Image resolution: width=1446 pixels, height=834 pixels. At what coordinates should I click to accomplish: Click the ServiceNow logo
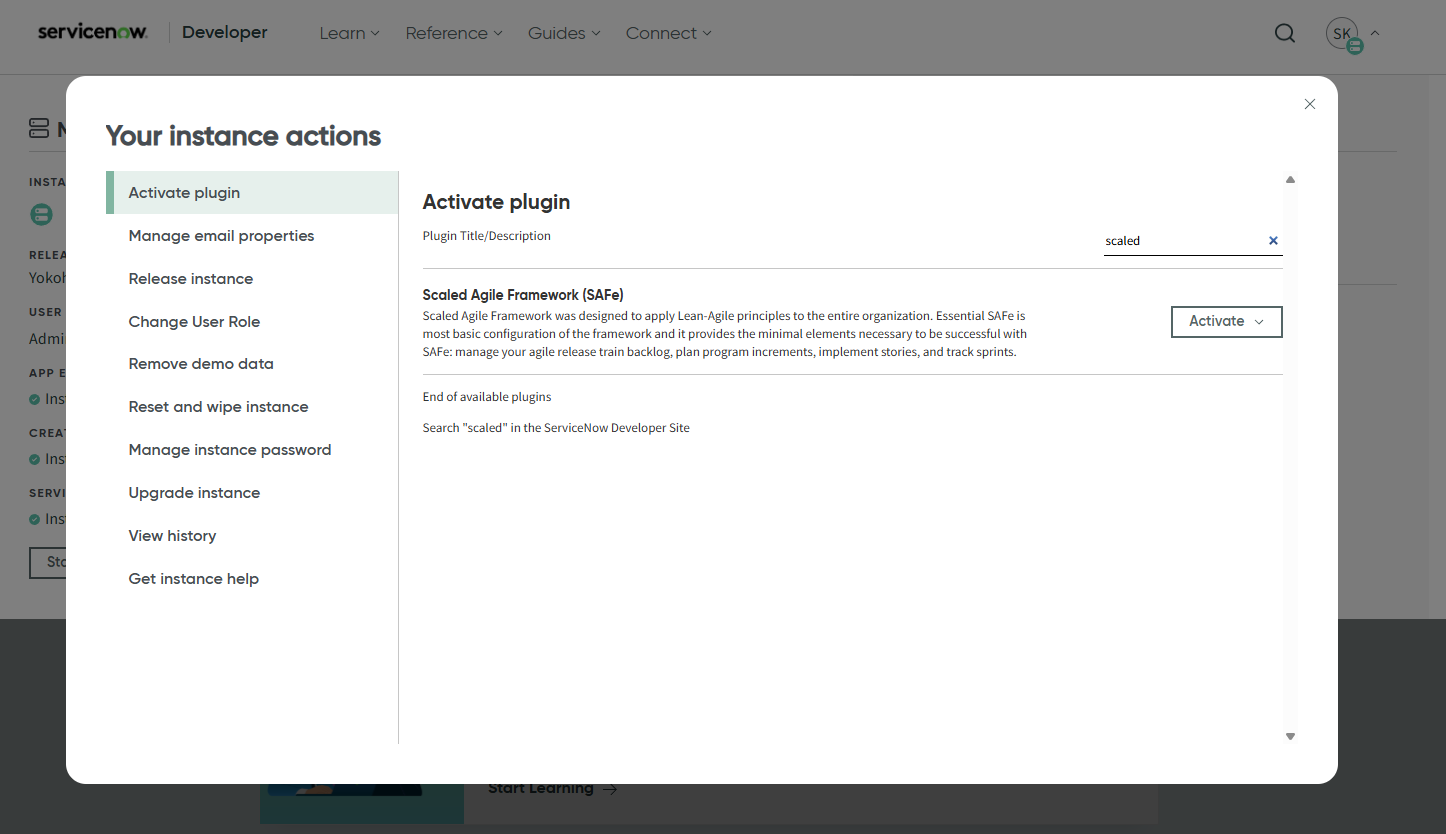pyautogui.click(x=93, y=32)
